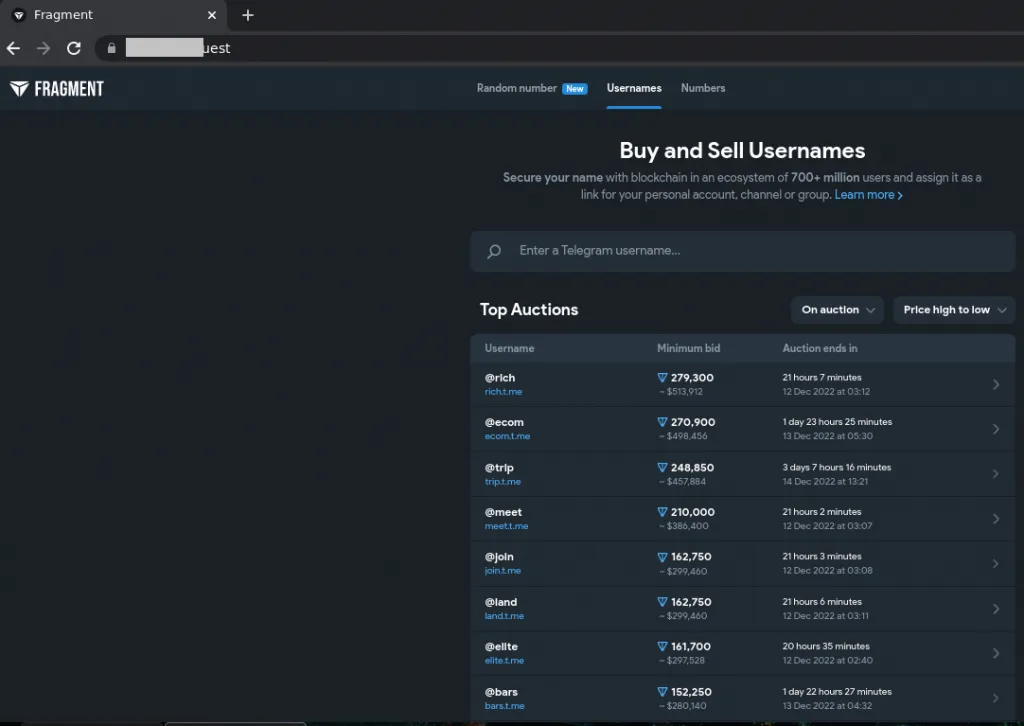The height and width of the screenshot is (726, 1024).
Task: Click the TON icon beside 270,900 bid
Action: [662, 422]
